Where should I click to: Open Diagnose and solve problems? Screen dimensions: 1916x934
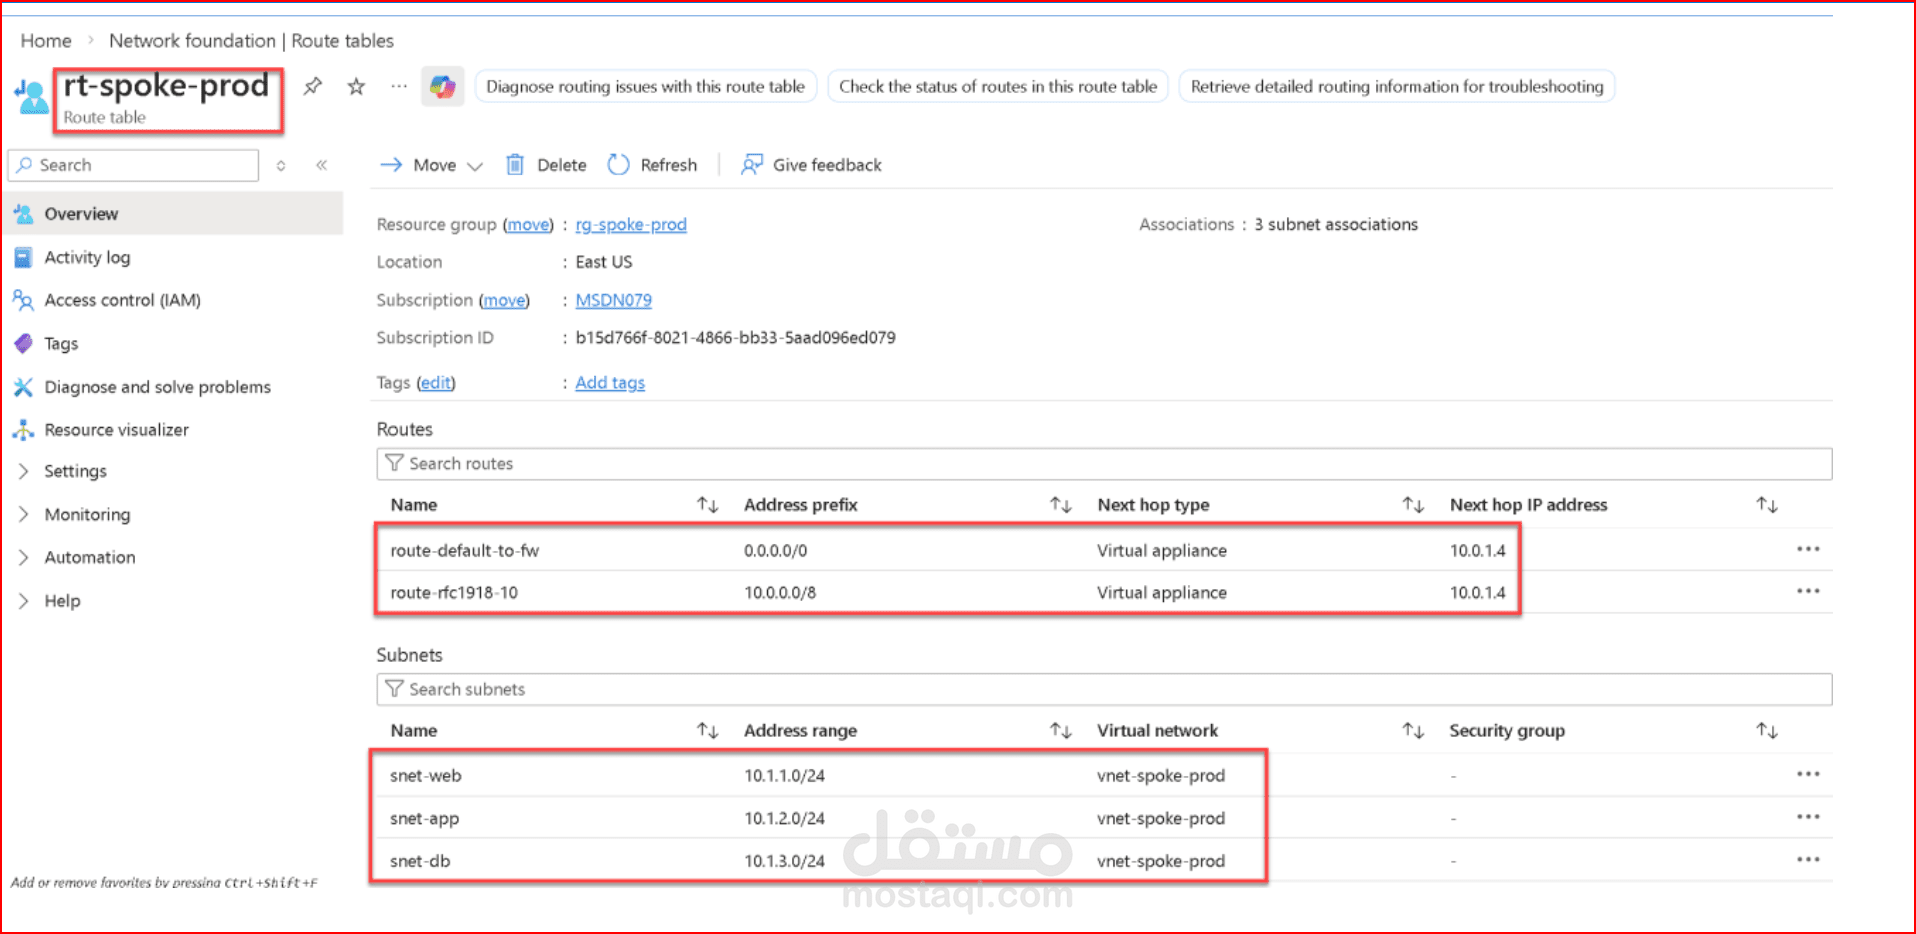coord(157,387)
